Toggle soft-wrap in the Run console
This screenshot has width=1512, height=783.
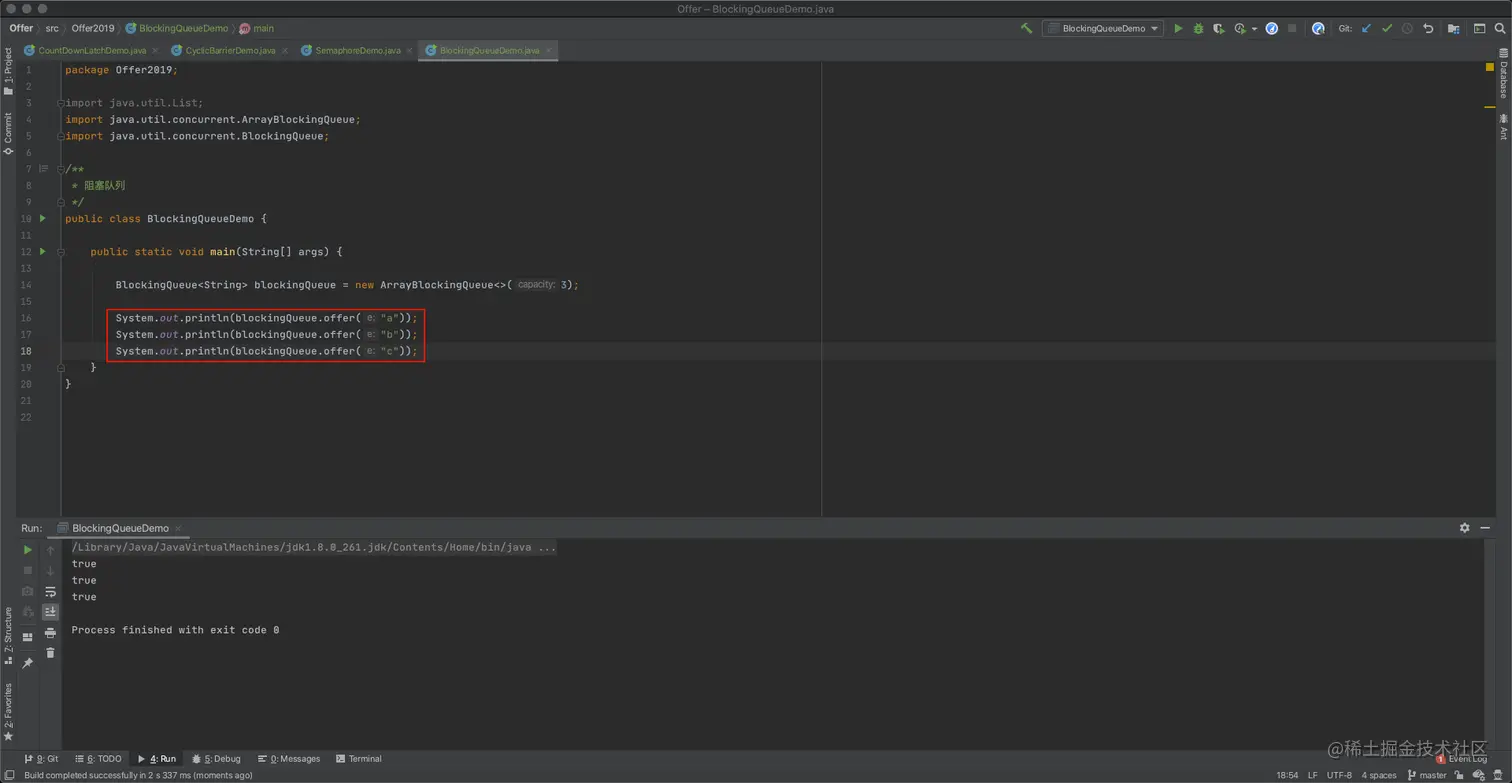(x=50, y=591)
